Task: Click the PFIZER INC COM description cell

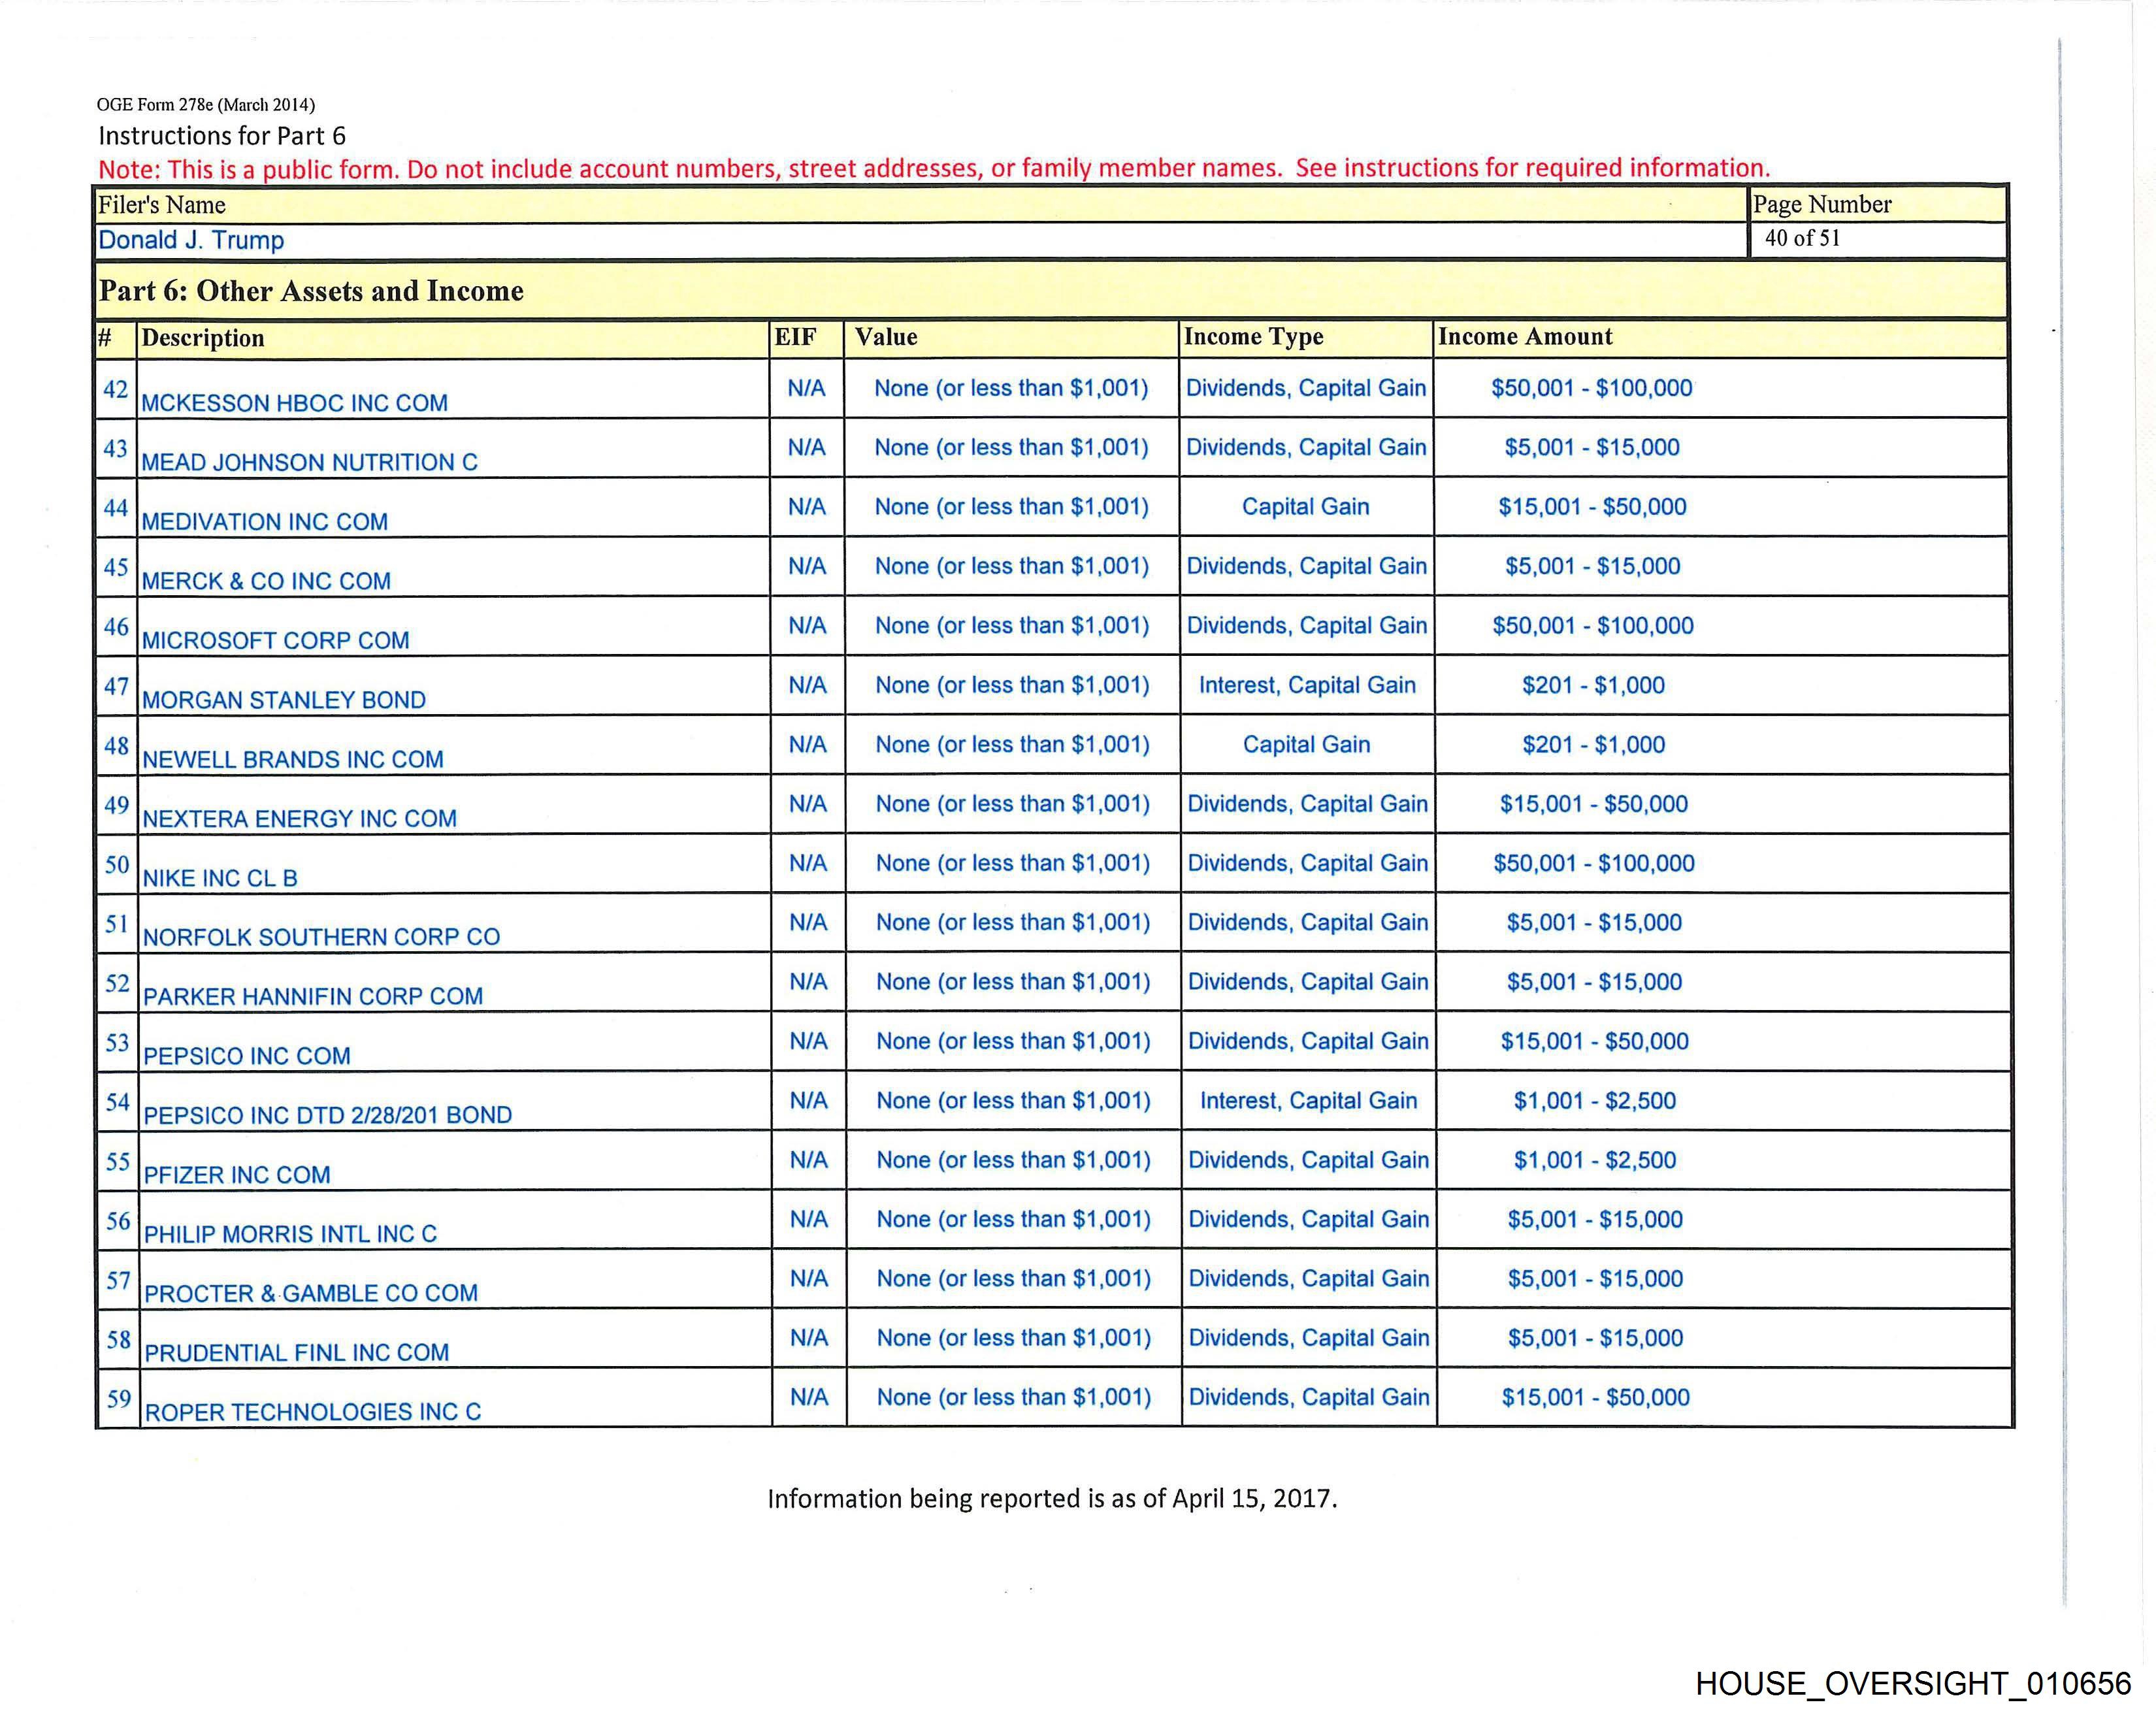Action: pos(237,1174)
